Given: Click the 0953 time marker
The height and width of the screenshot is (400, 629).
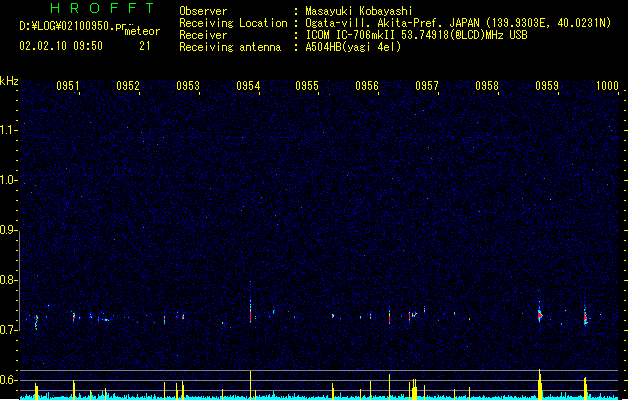Looking at the screenshot, I should tap(188, 86).
